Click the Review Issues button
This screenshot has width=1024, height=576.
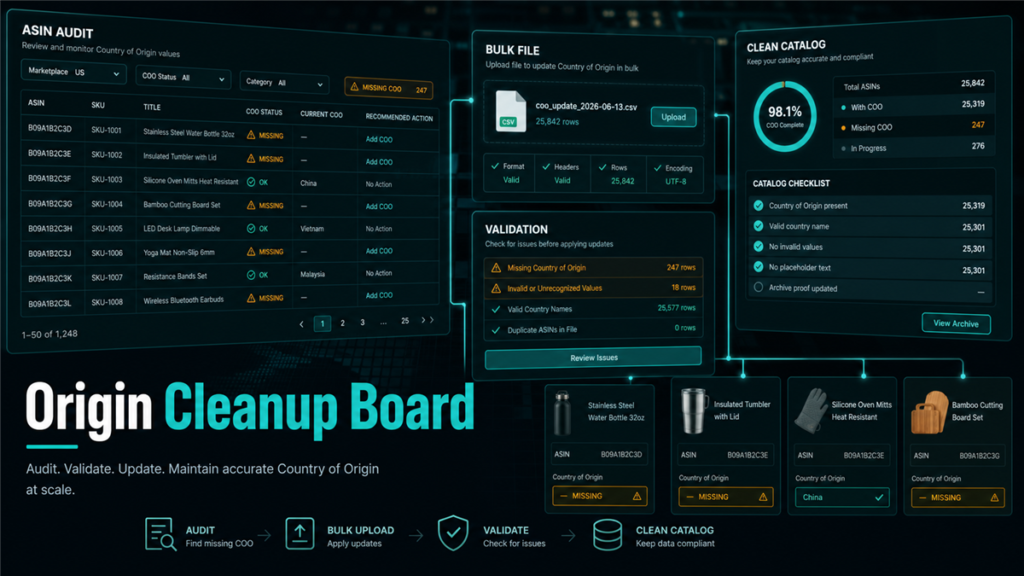pyautogui.click(x=593, y=358)
